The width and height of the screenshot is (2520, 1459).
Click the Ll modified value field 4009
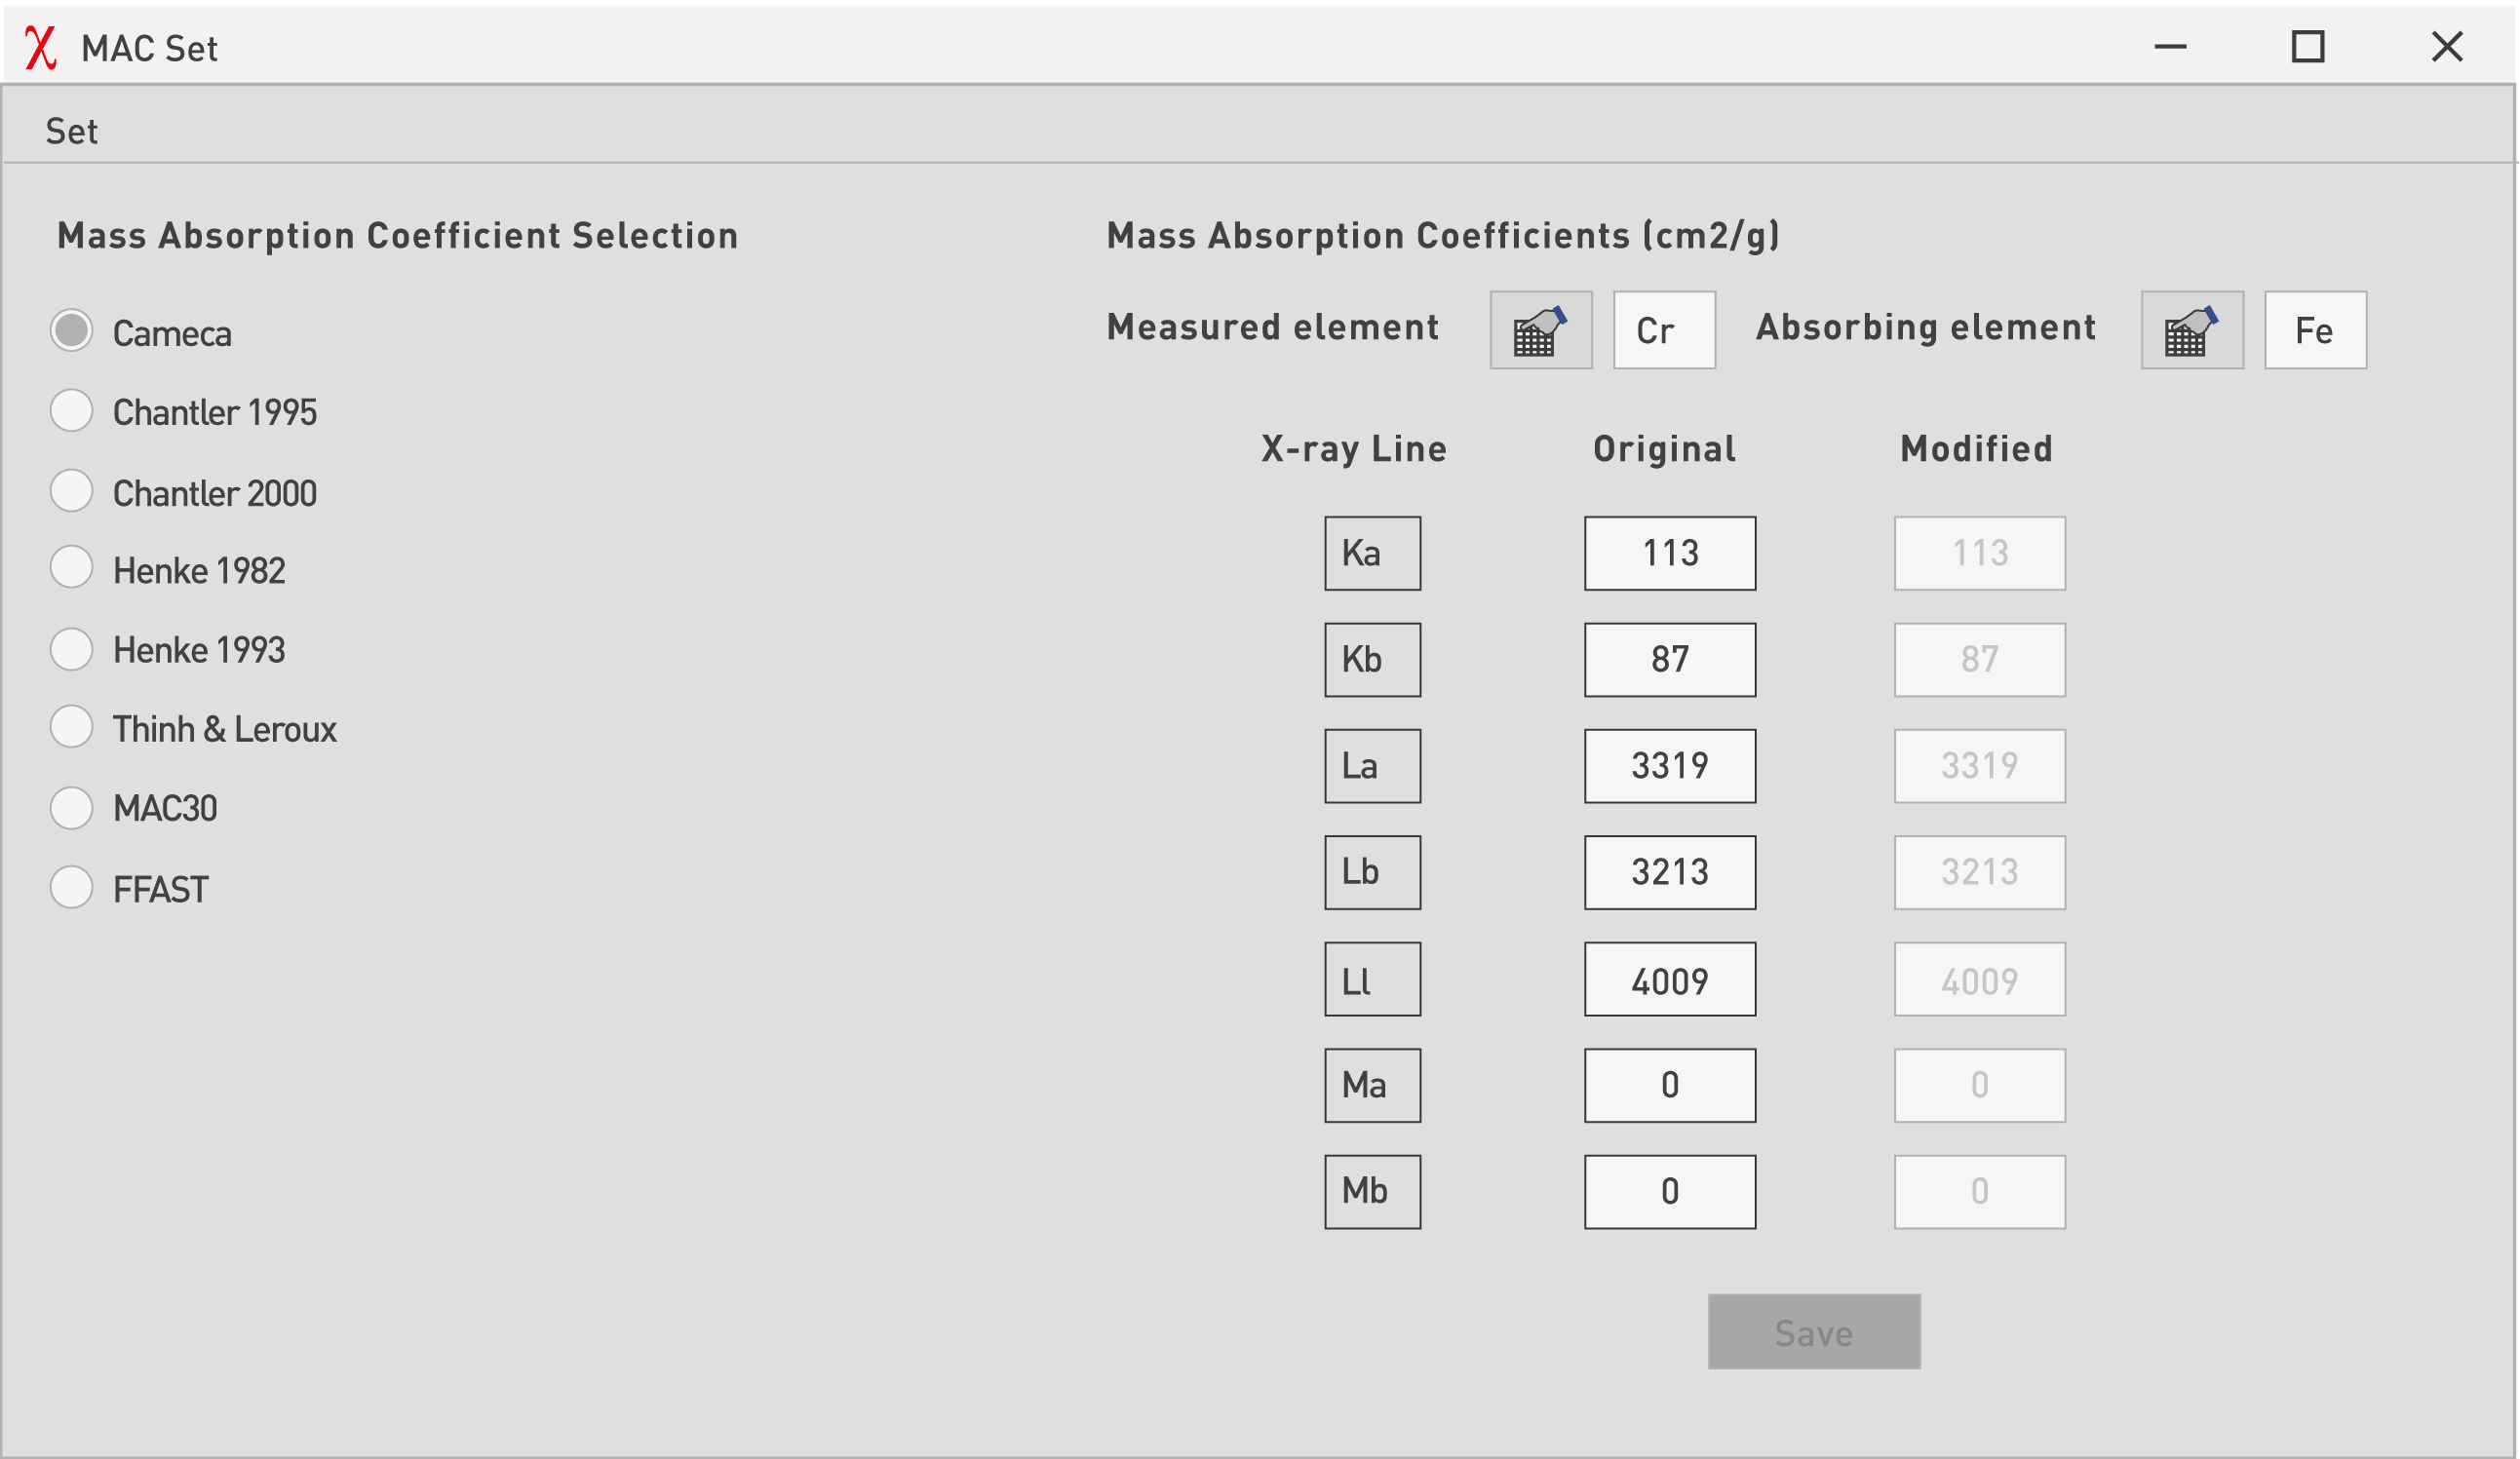pos(1979,980)
